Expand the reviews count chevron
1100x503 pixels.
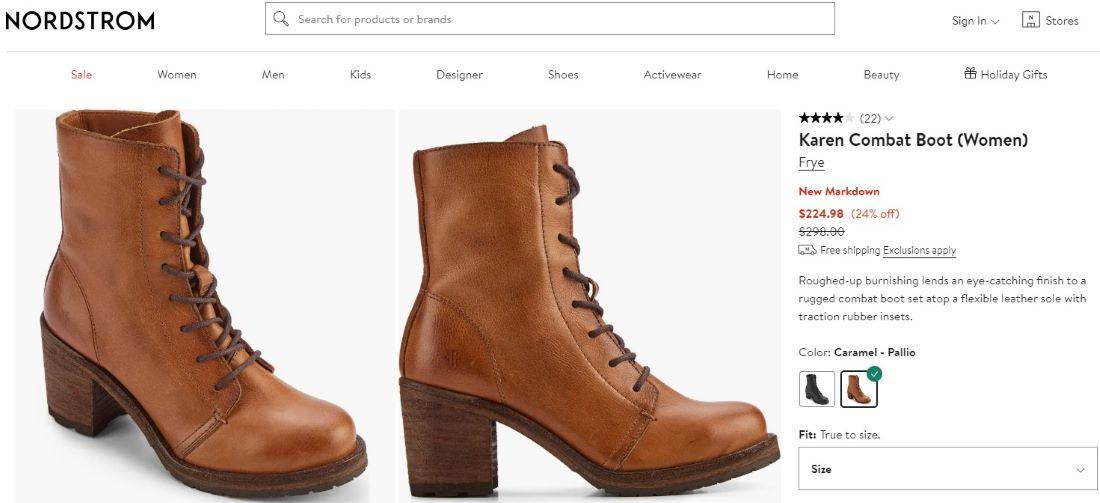(x=889, y=118)
